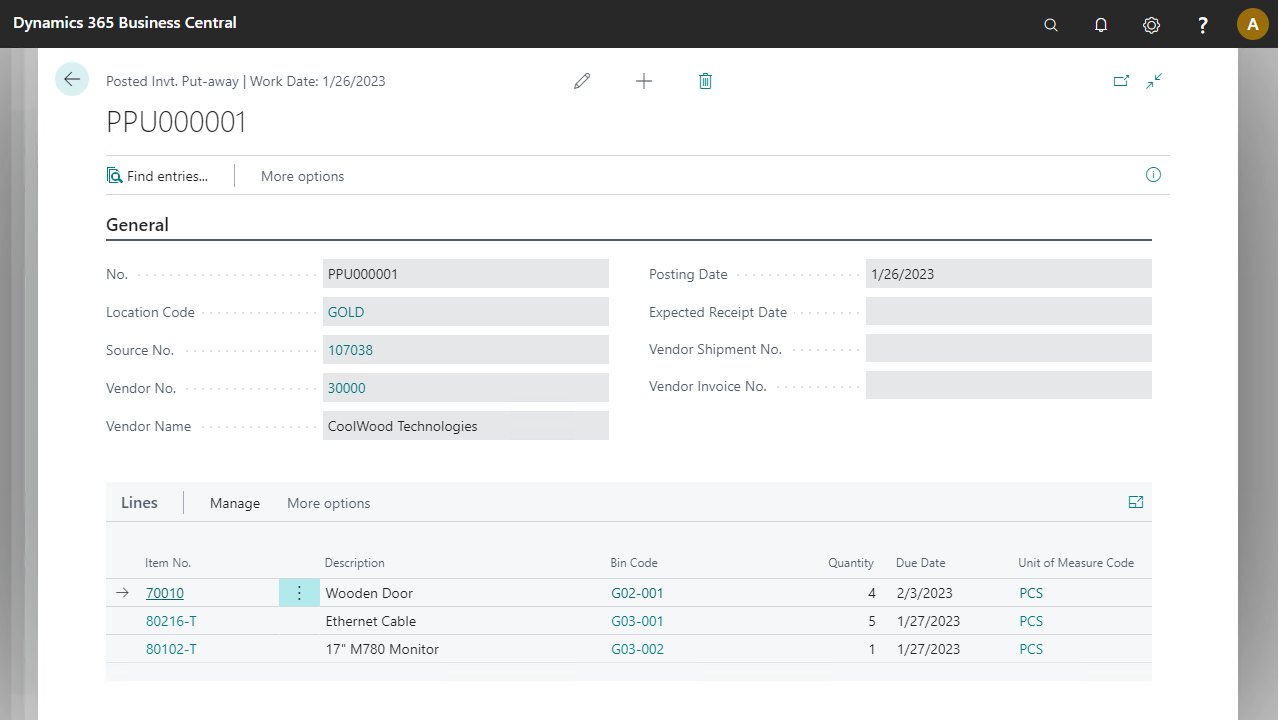Sort by Quantity column header
This screenshot has height=720, width=1280.
(x=851, y=563)
